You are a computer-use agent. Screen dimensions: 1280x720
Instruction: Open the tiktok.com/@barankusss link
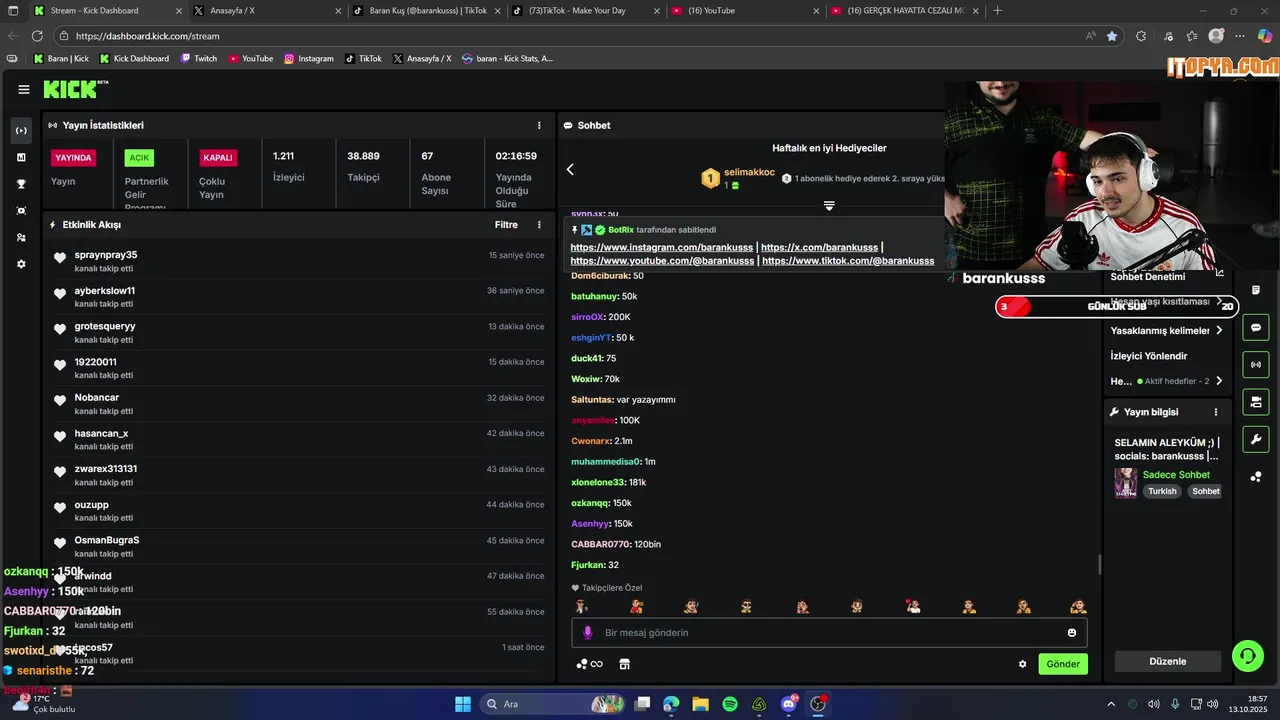tap(848, 261)
